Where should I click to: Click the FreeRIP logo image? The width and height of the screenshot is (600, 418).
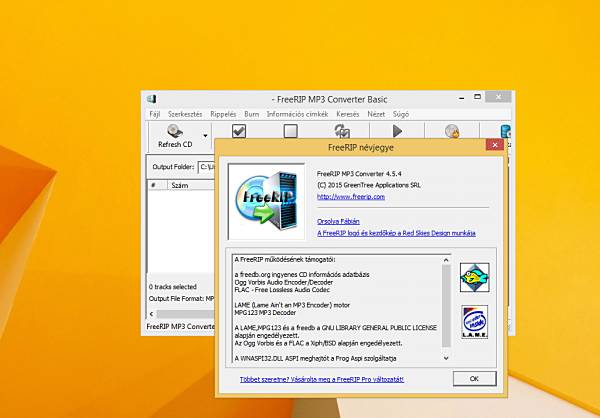pos(267,202)
